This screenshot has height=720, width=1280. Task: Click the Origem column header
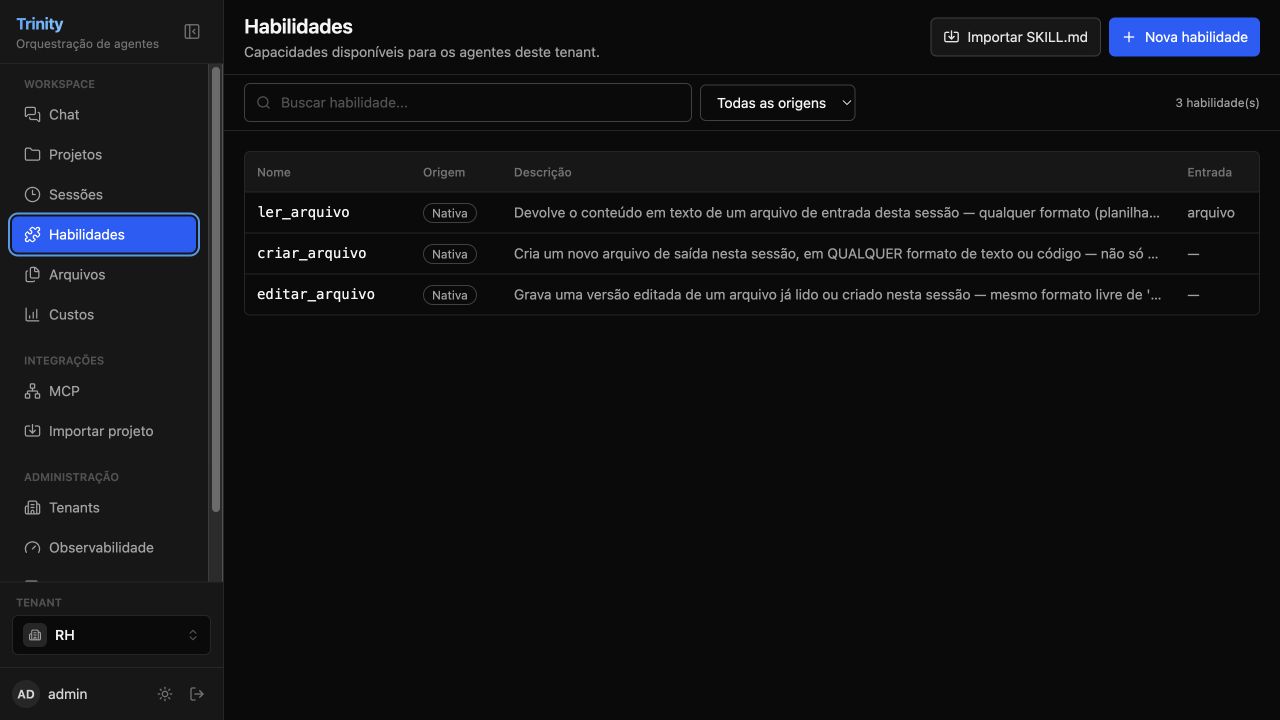pos(444,172)
